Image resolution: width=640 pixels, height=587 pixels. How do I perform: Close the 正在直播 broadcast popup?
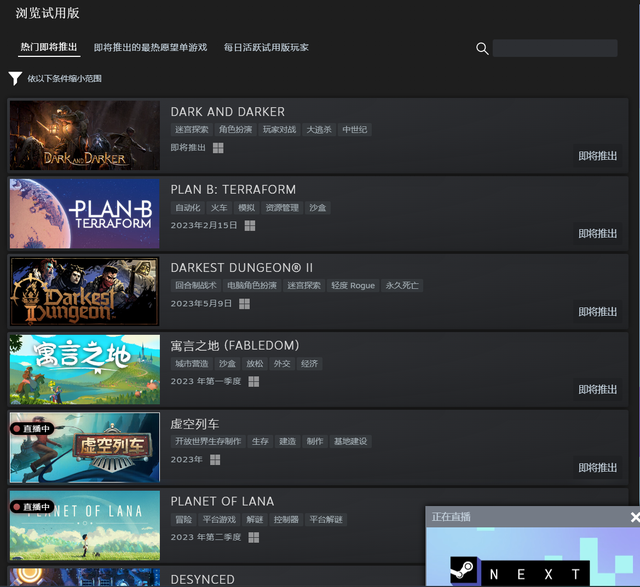click(x=635, y=517)
